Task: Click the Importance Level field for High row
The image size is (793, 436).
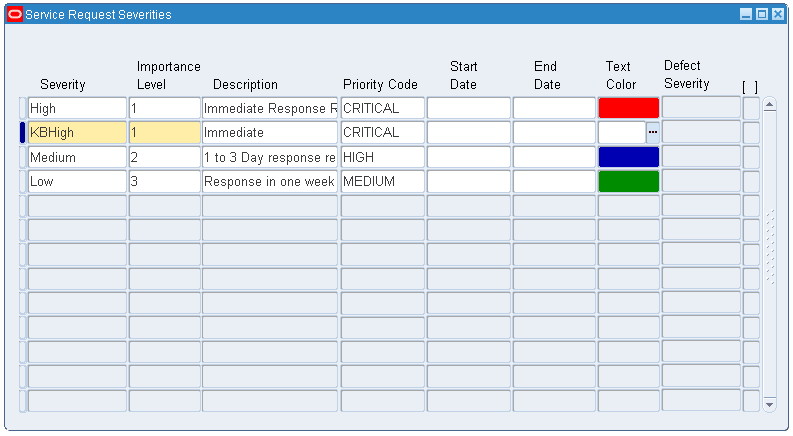Action: pyautogui.click(x=165, y=108)
